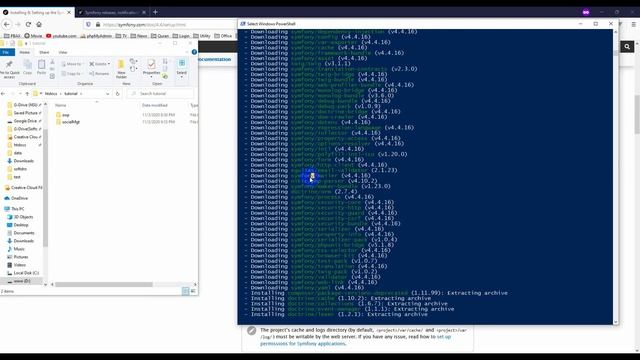The width and height of the screenshot is (640, 360).
Task: Open the Delete dropdown in Explorer ribbon
Action: 100,64
